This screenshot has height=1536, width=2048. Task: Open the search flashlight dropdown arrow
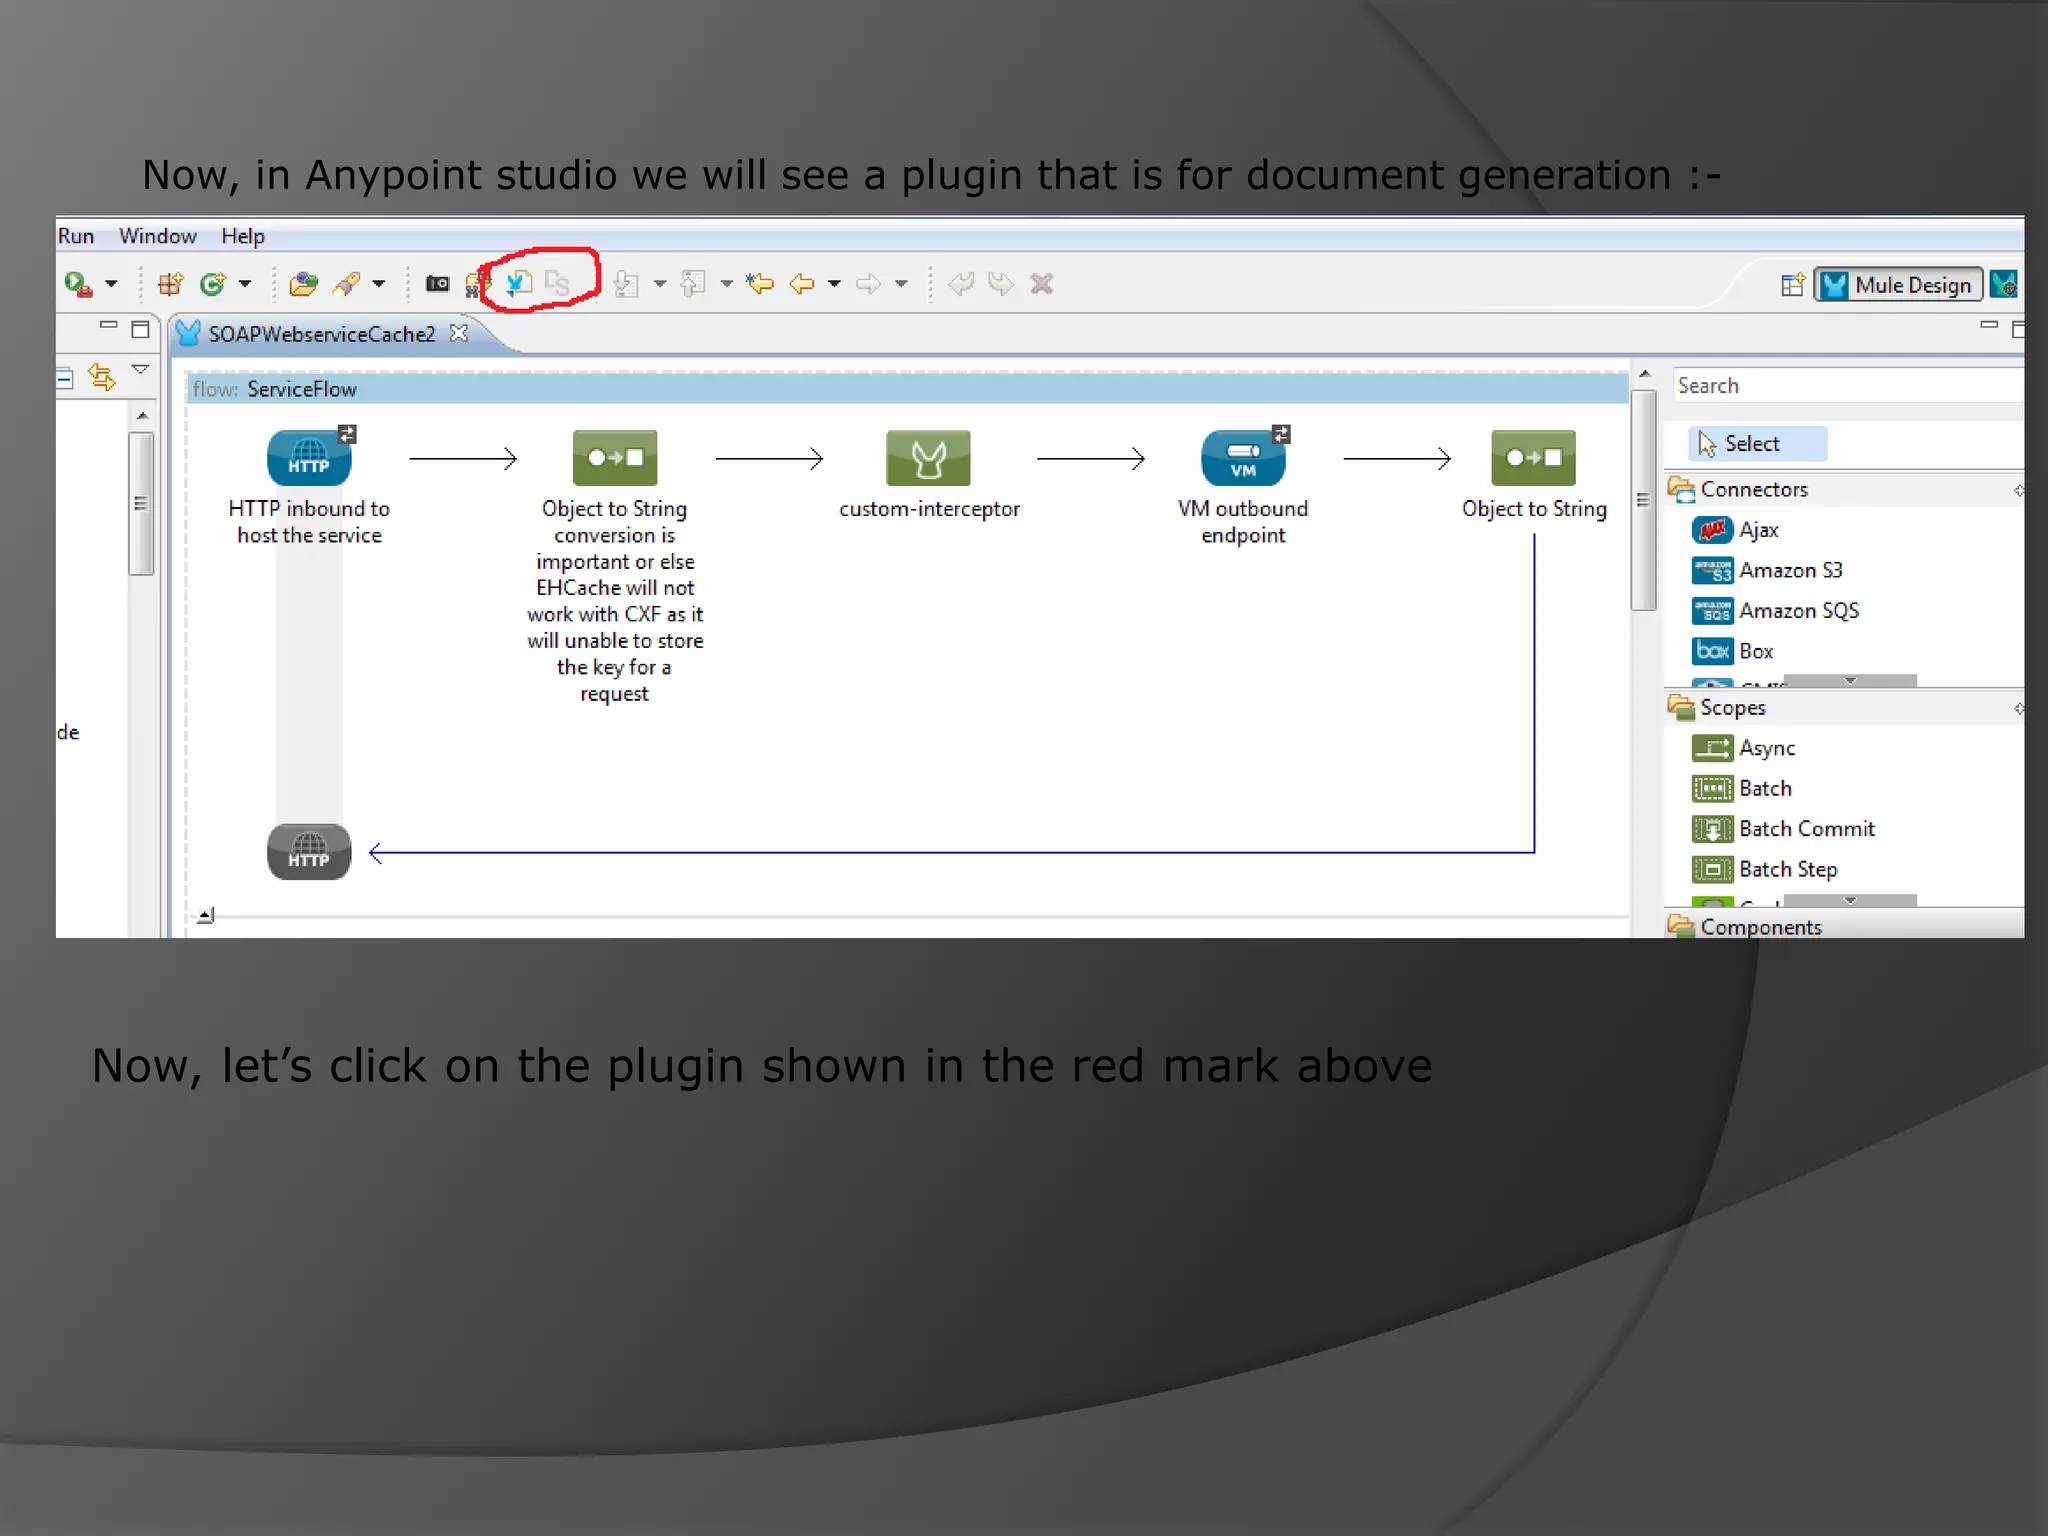[378, 284]
